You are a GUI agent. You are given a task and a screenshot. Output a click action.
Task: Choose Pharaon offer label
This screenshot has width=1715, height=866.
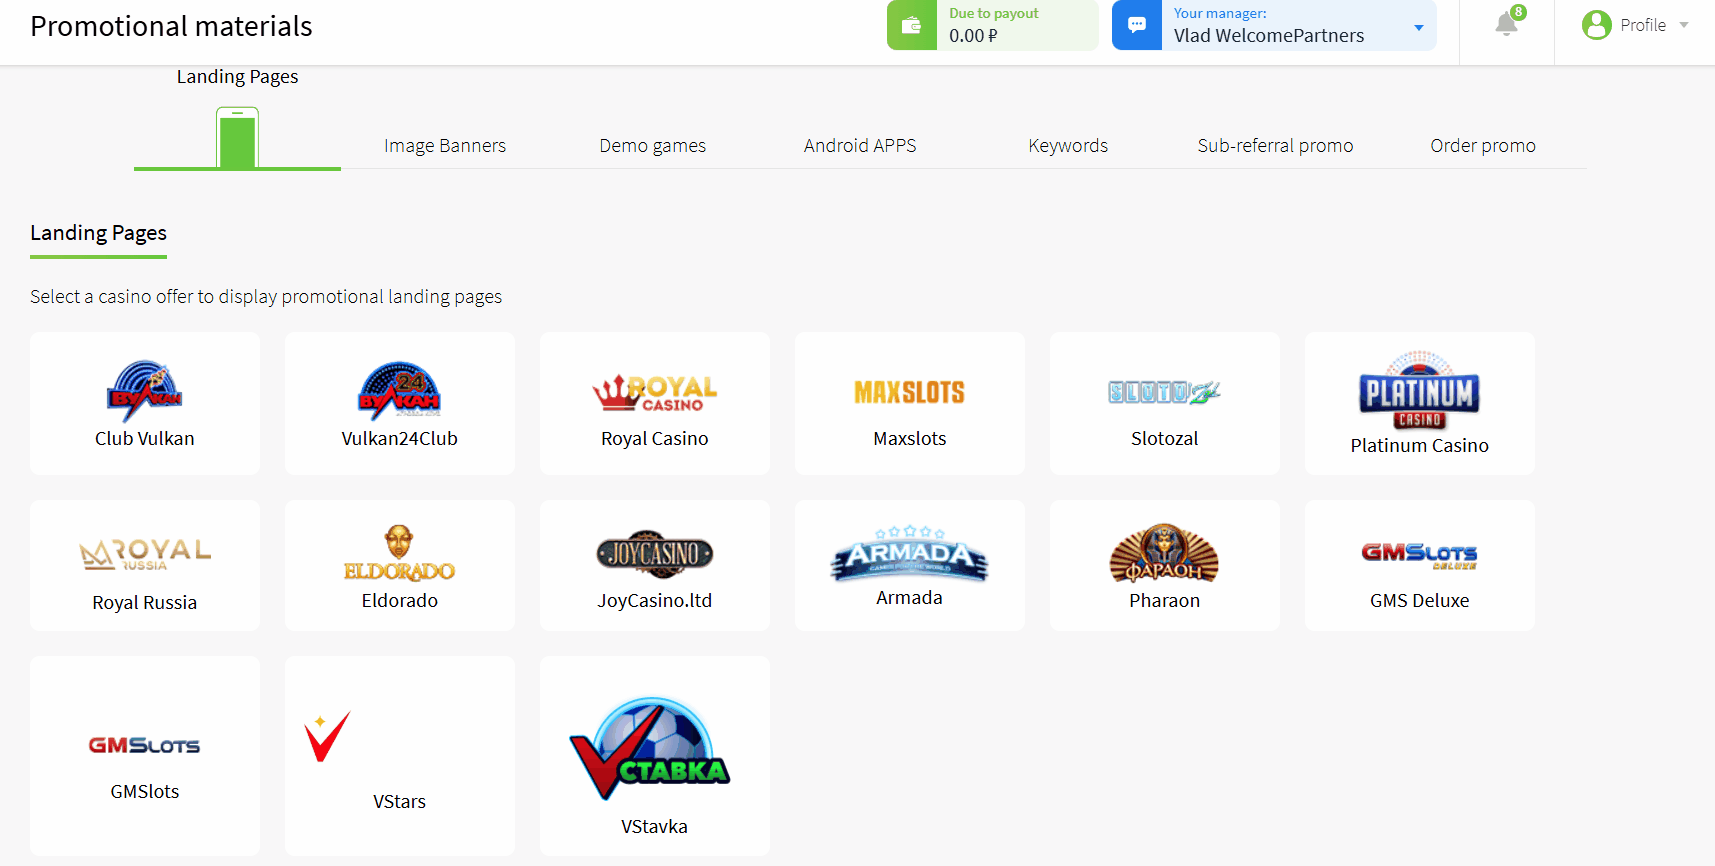(x=1165, y=601)
